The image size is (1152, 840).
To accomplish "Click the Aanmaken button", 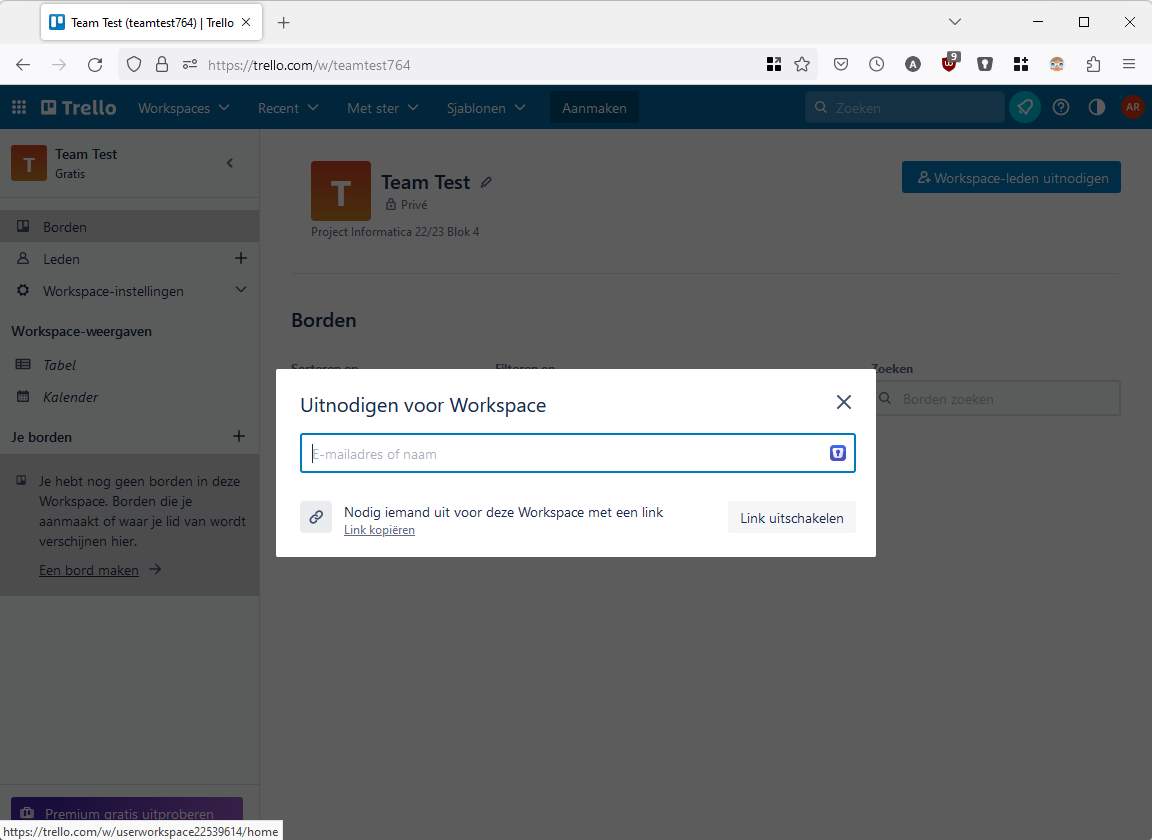I will pos(594,108).
